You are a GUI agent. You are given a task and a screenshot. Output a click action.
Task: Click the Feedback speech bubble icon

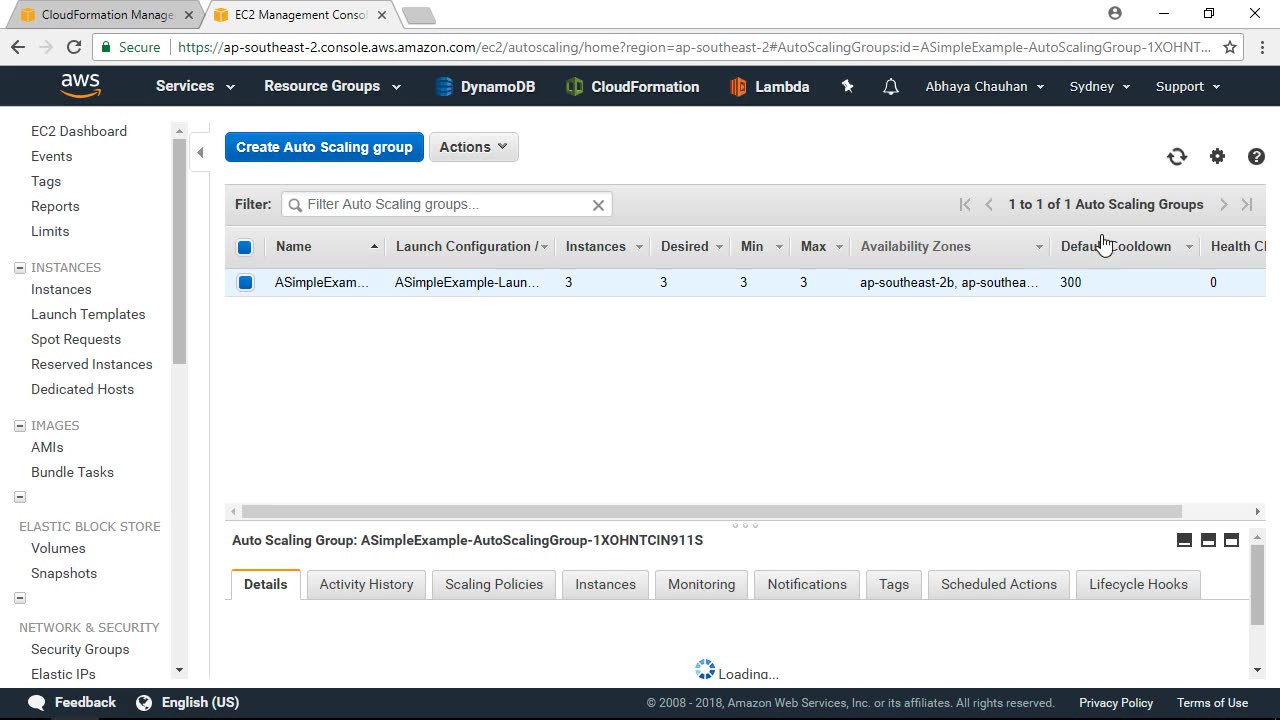tap(37, 702)
